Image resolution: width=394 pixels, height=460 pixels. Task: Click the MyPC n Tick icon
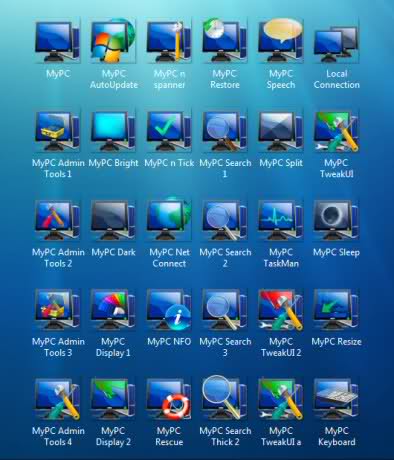(169, 130)
